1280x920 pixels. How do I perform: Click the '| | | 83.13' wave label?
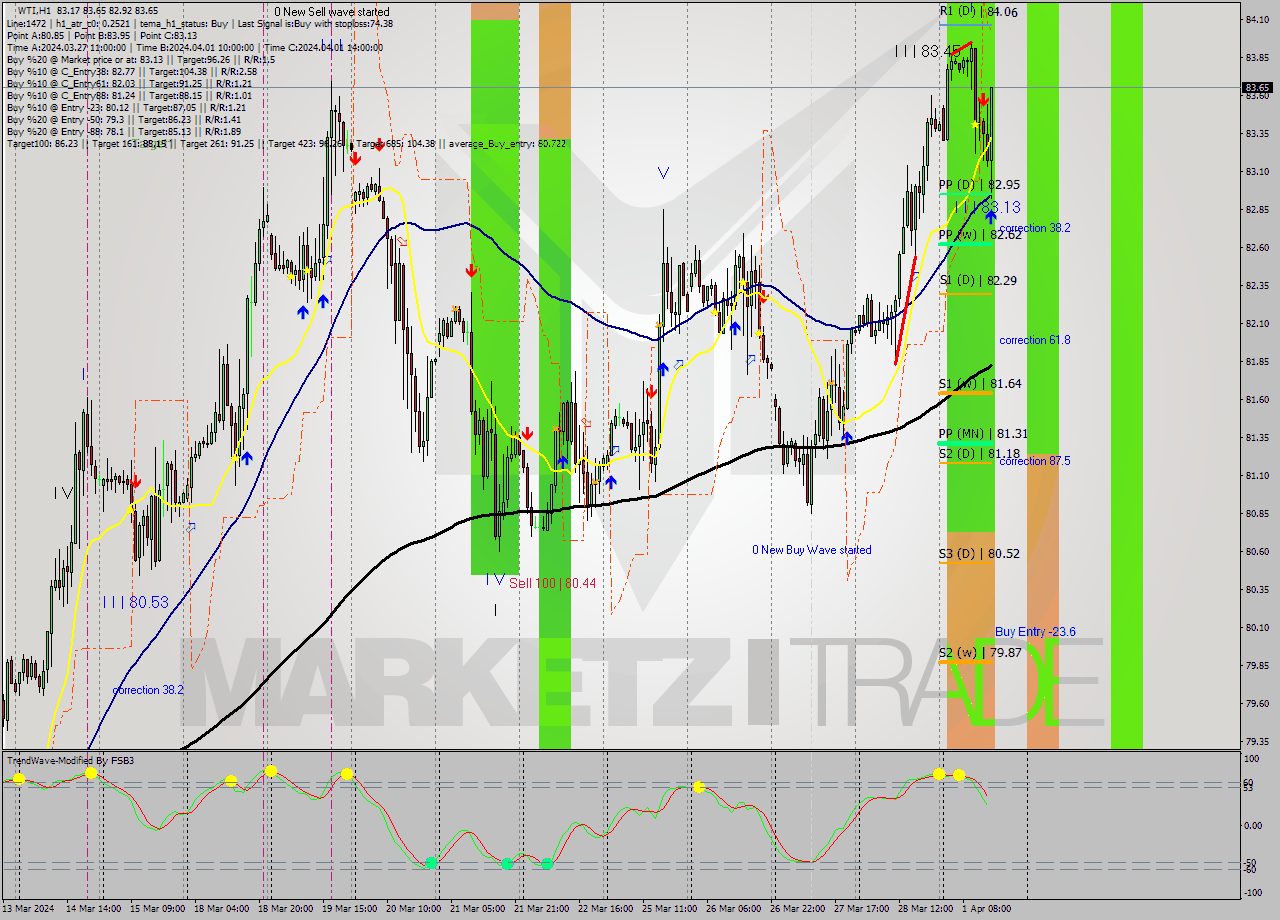[988, 207]
